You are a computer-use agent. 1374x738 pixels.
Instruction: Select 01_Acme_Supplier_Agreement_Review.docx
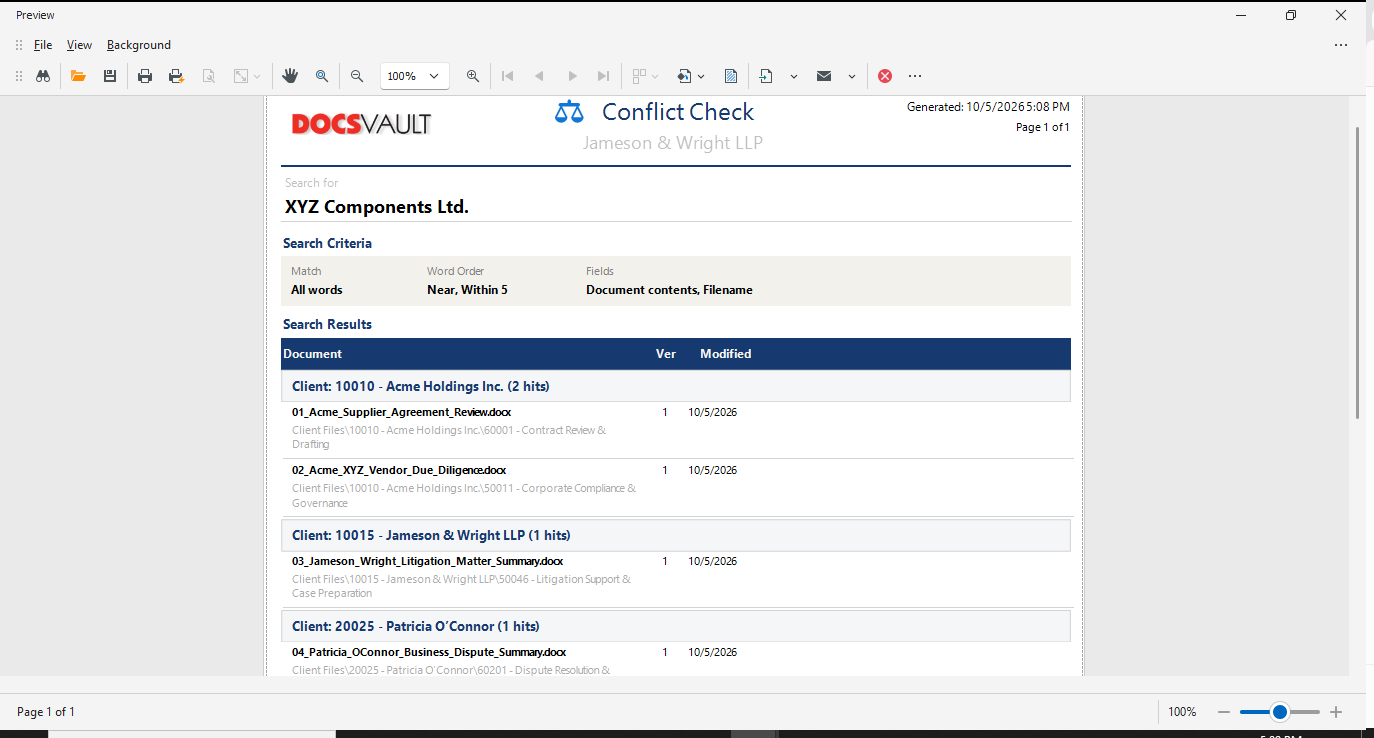tap(402, 412)
